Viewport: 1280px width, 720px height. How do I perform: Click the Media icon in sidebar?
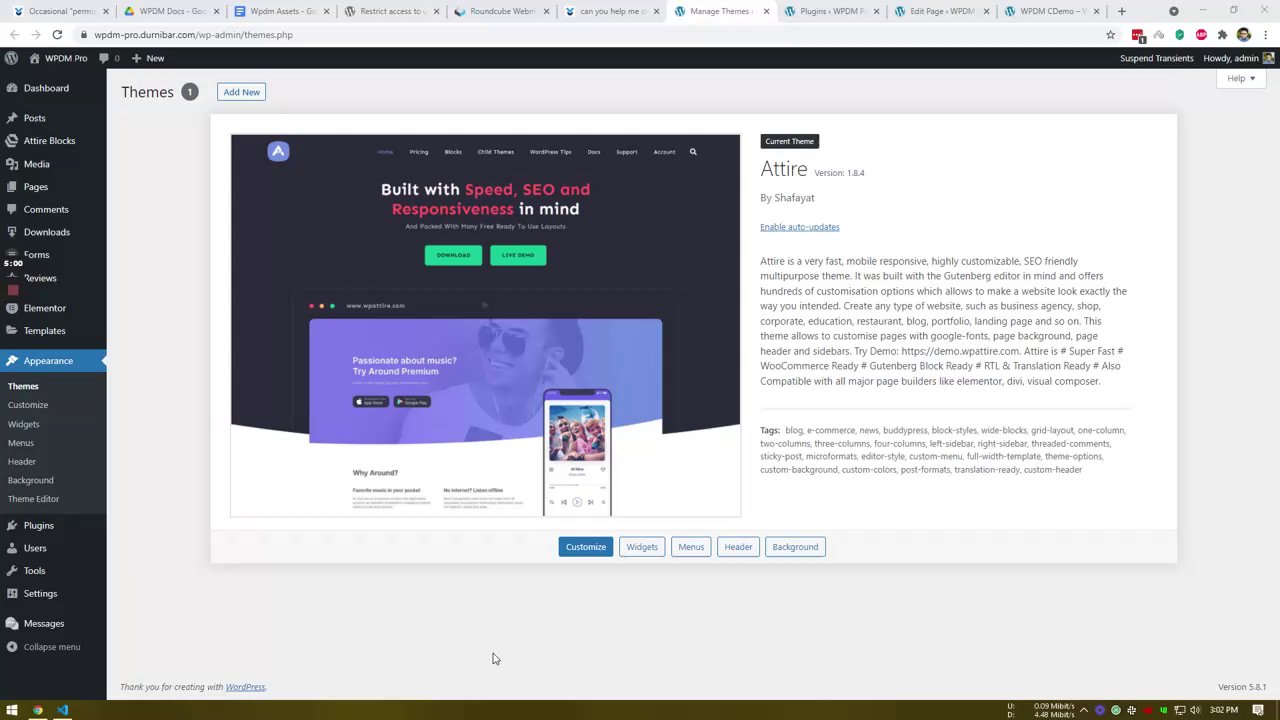pos(12,164)
